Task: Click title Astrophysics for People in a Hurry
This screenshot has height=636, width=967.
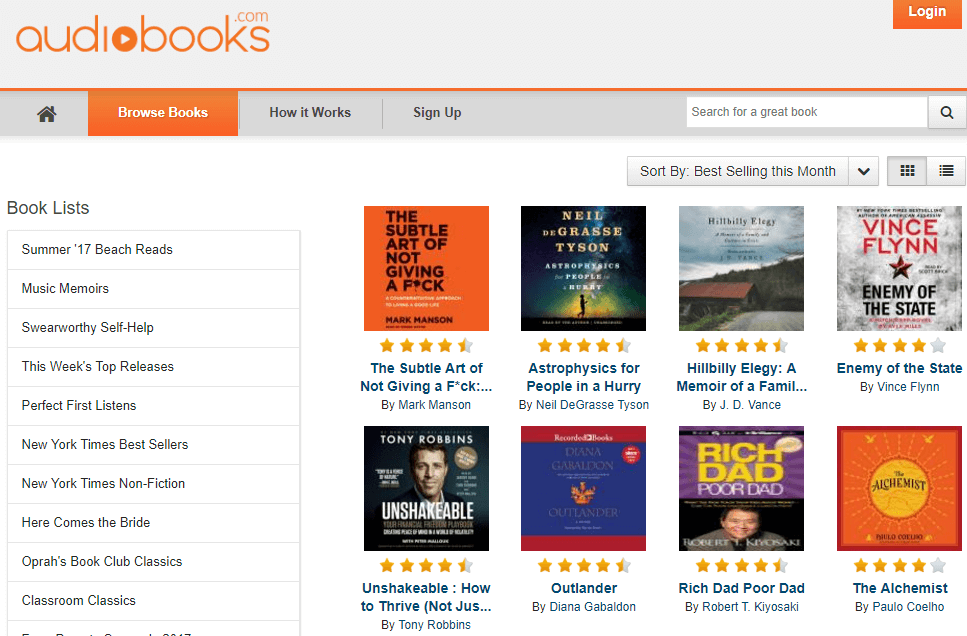Action: [583, 378]
